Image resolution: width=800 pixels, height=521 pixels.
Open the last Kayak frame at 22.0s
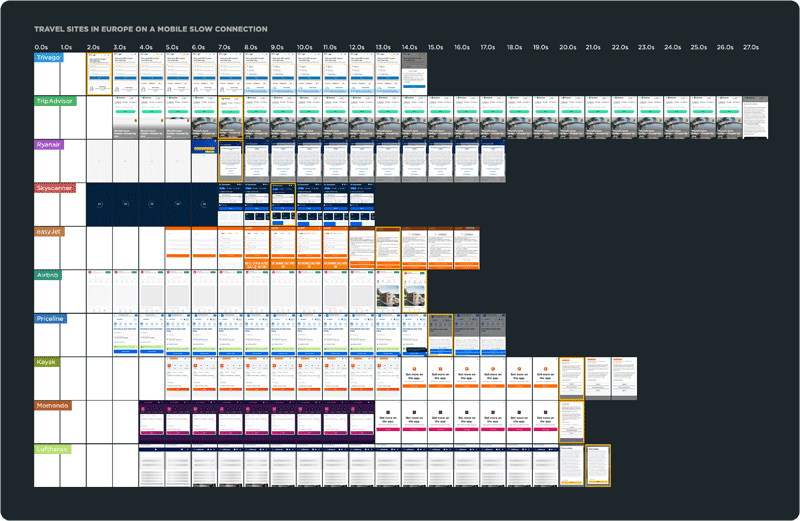(624, 379)
